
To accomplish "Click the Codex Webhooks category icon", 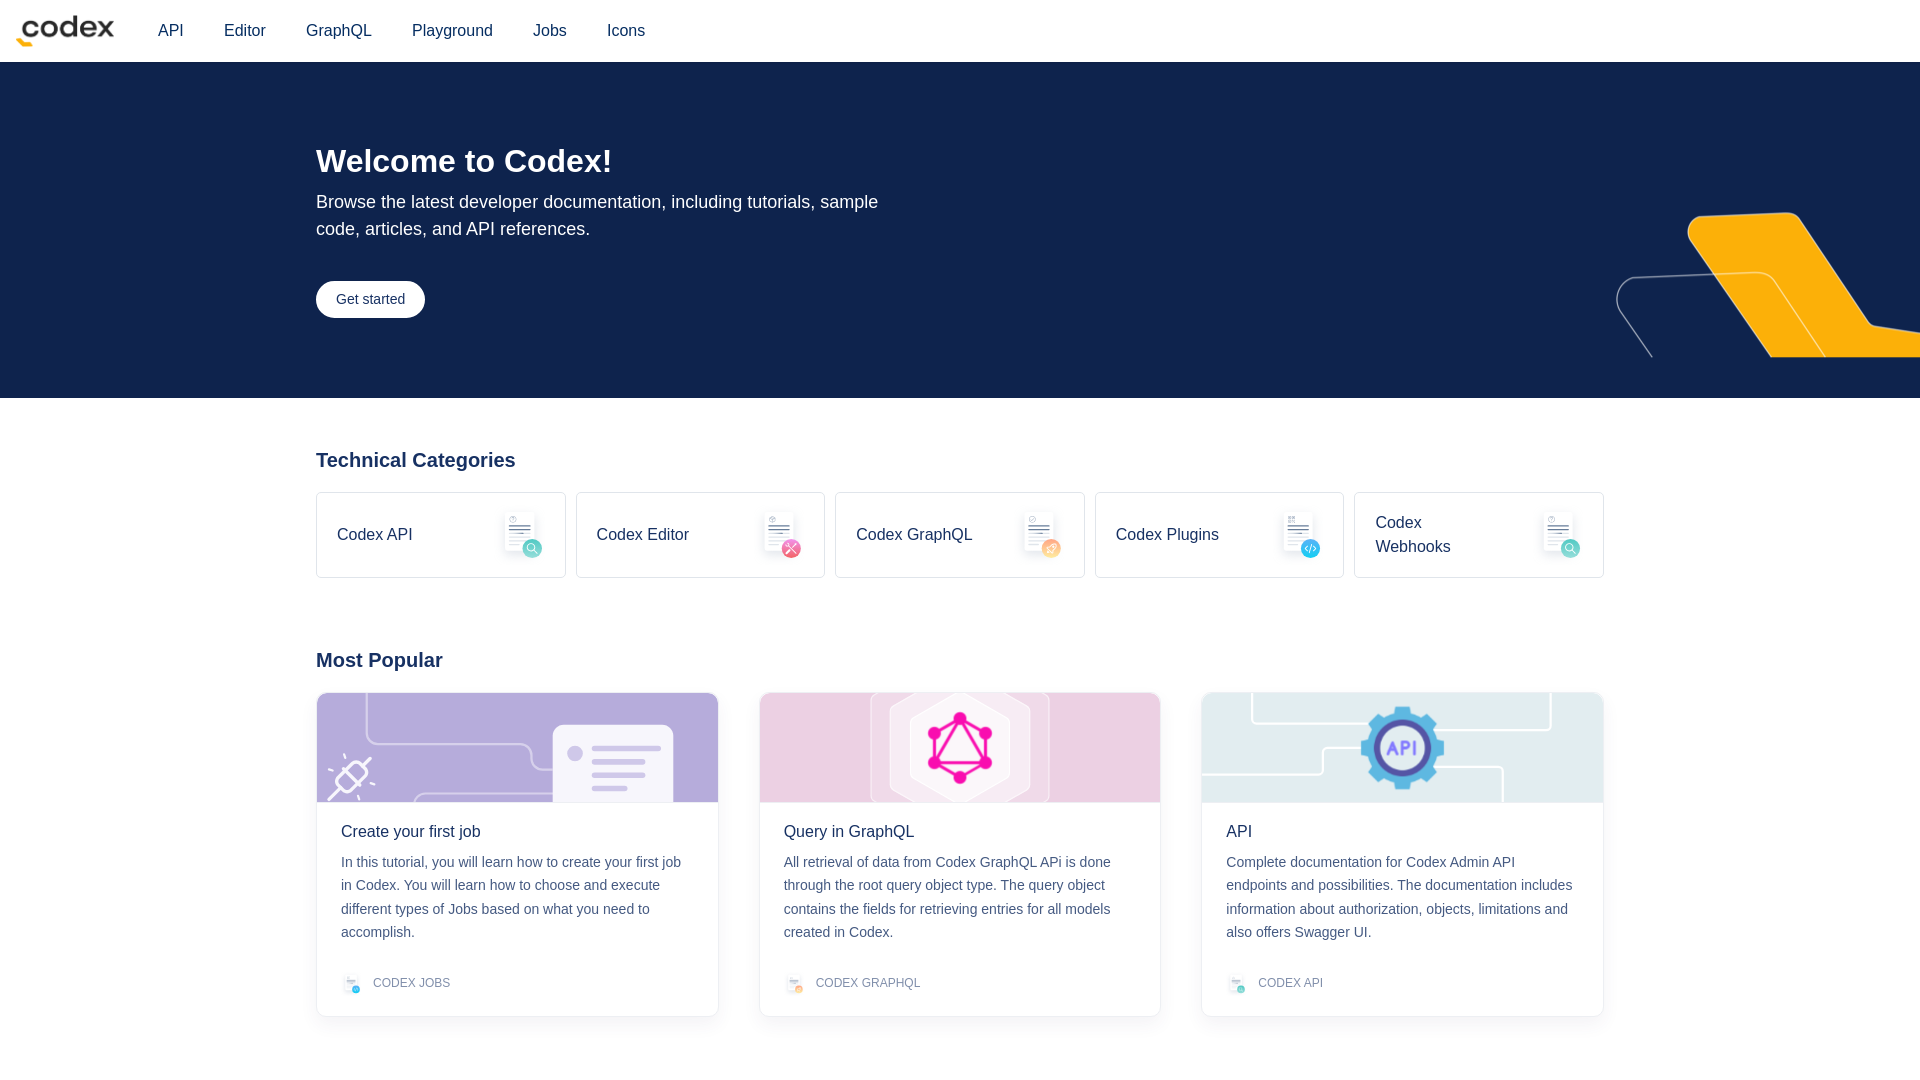I will pos(1561,535).
